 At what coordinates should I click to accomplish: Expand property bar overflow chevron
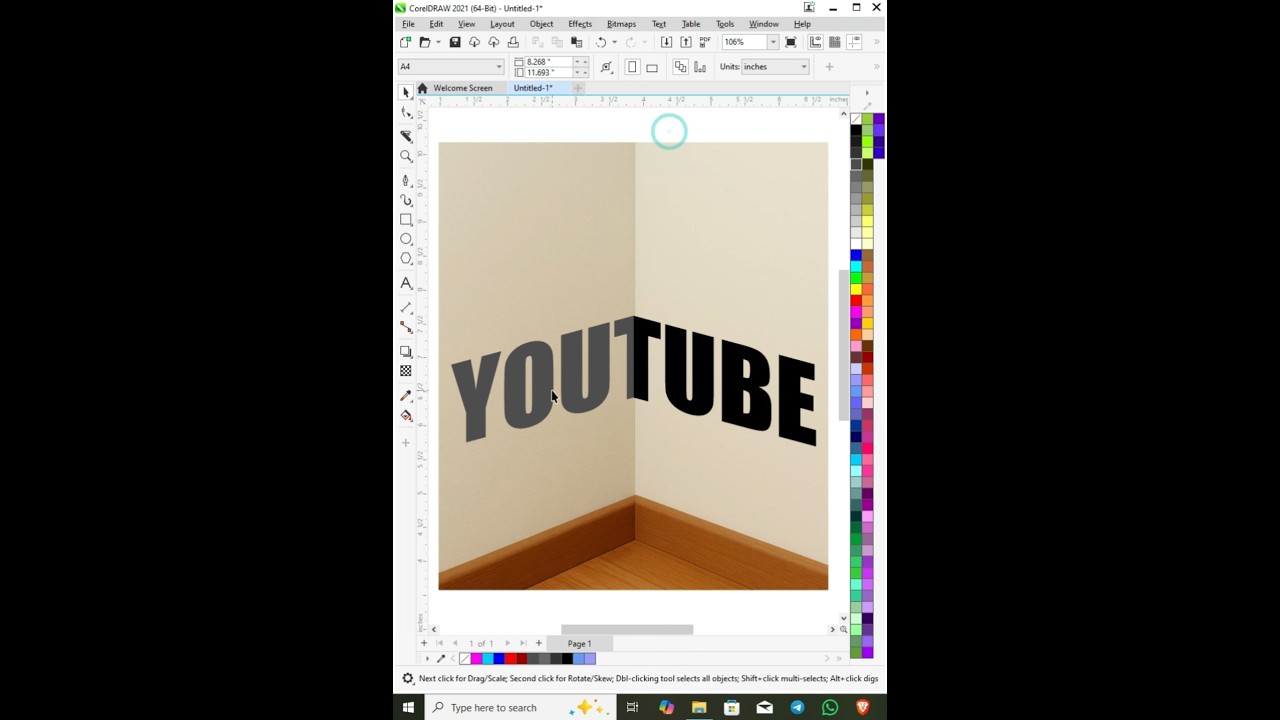click(877, 67)
